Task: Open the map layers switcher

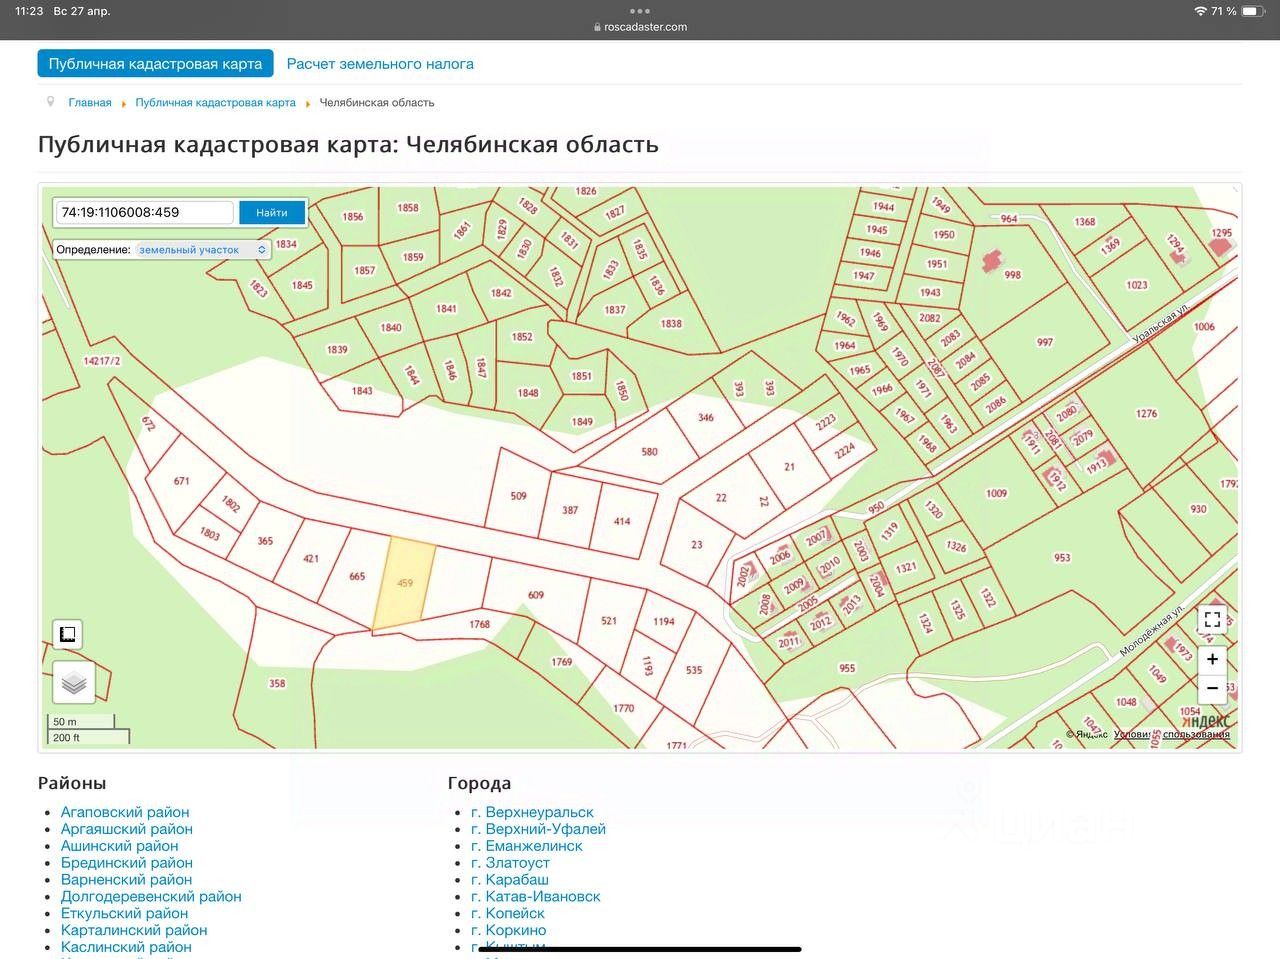Action: (x=74, y=684)
